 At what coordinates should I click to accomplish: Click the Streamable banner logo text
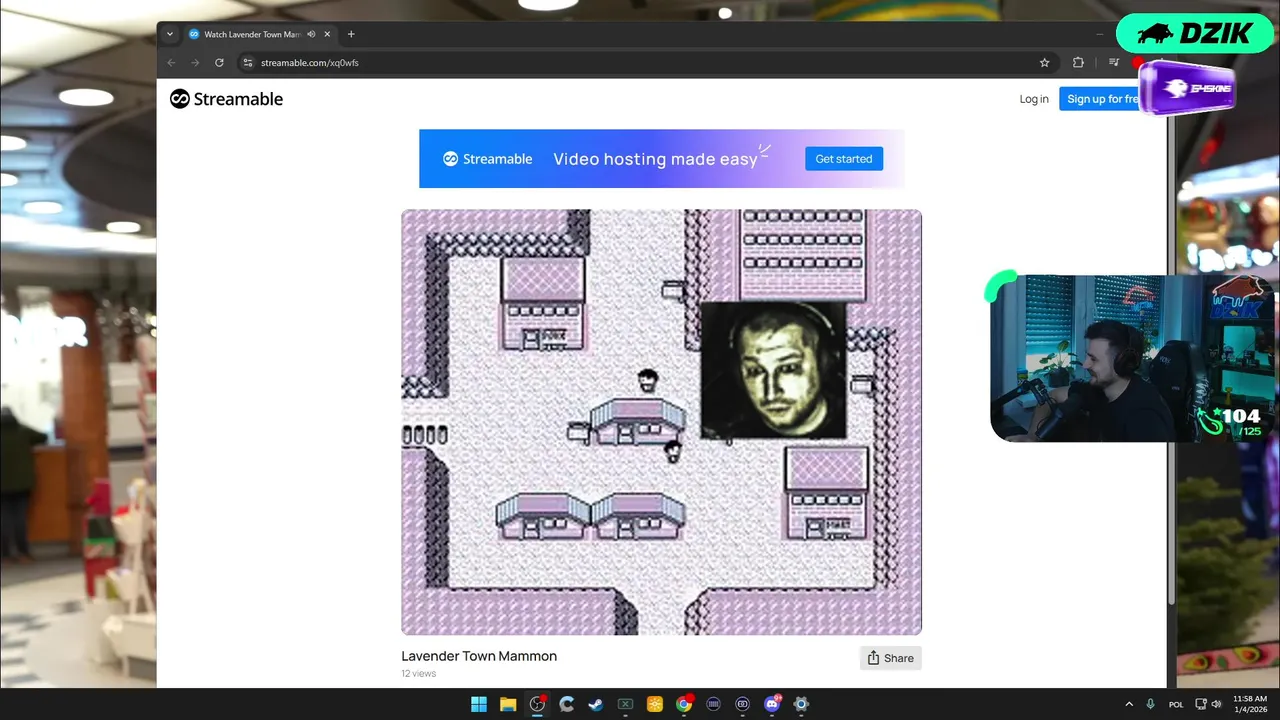[x=488, y=159]
